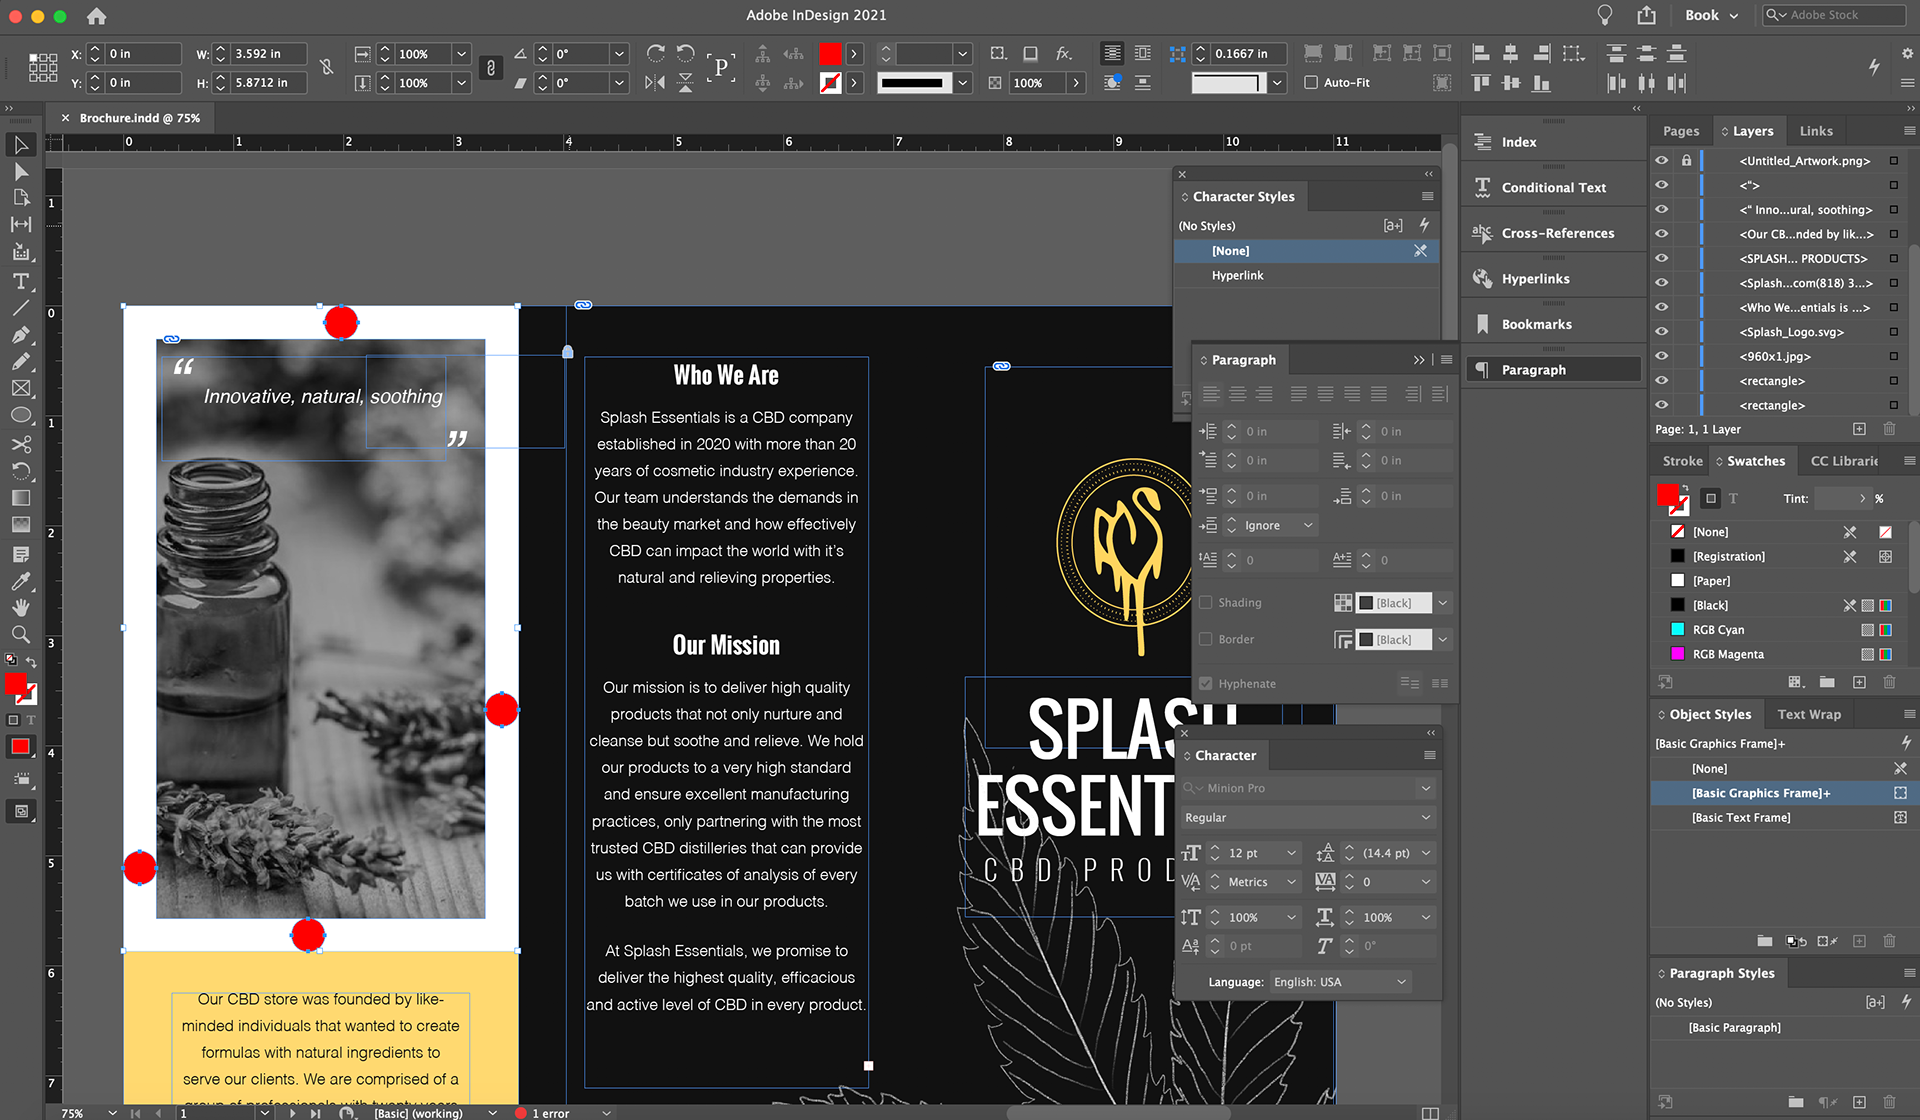Select the Scissors tool
The height and width of the screenshot is (1120, 1920).
pos(20,444)
